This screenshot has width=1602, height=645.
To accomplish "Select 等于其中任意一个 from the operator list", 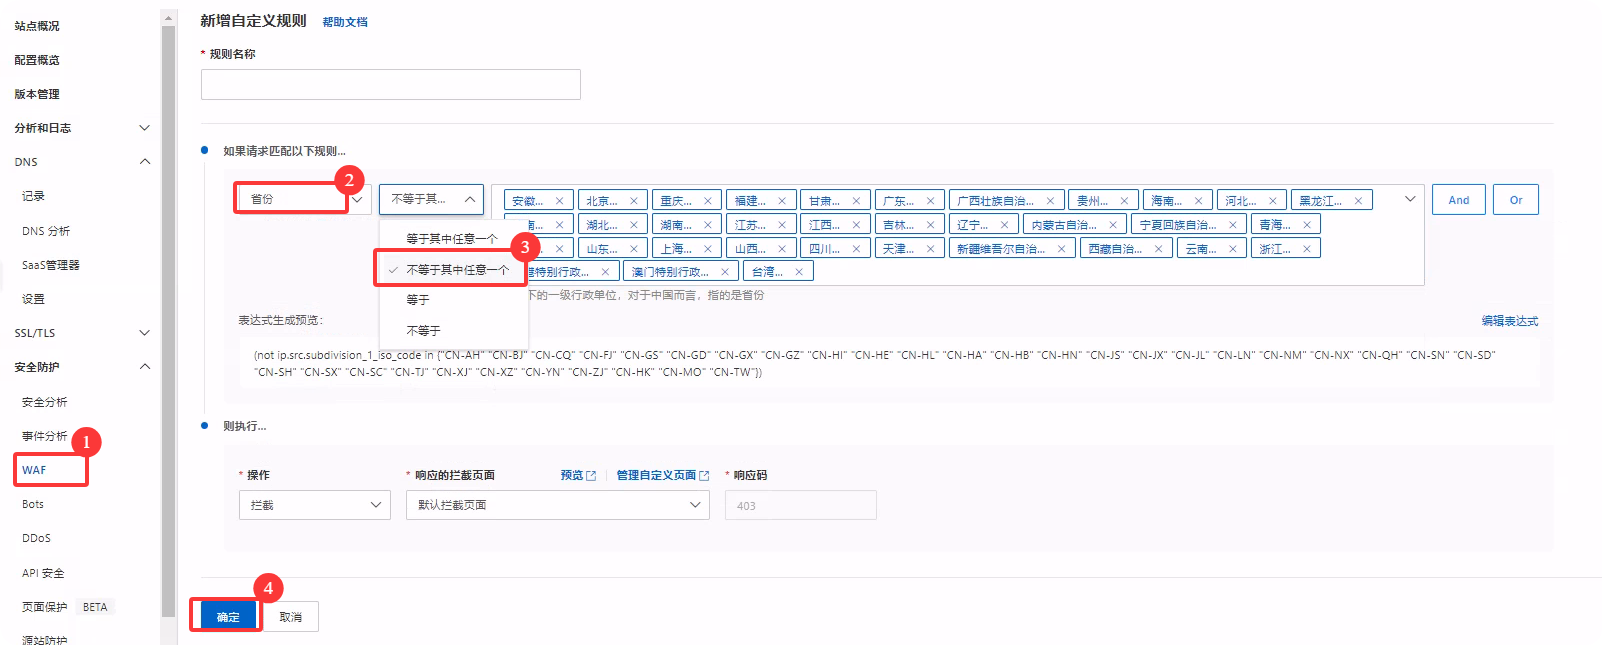I will (452, 239).
